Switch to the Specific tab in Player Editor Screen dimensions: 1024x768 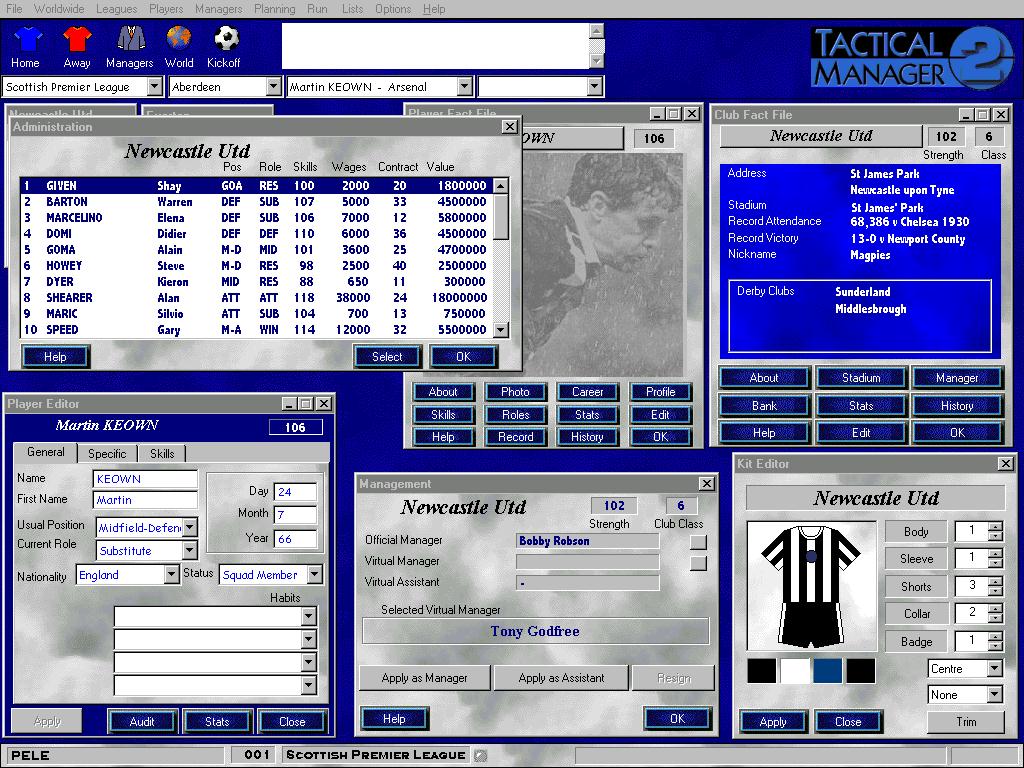107,453
